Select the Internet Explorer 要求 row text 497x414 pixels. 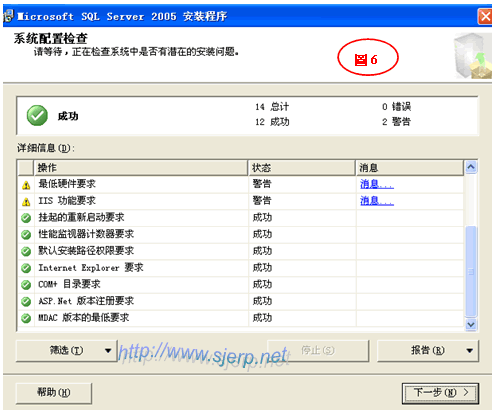coord(91,267)
